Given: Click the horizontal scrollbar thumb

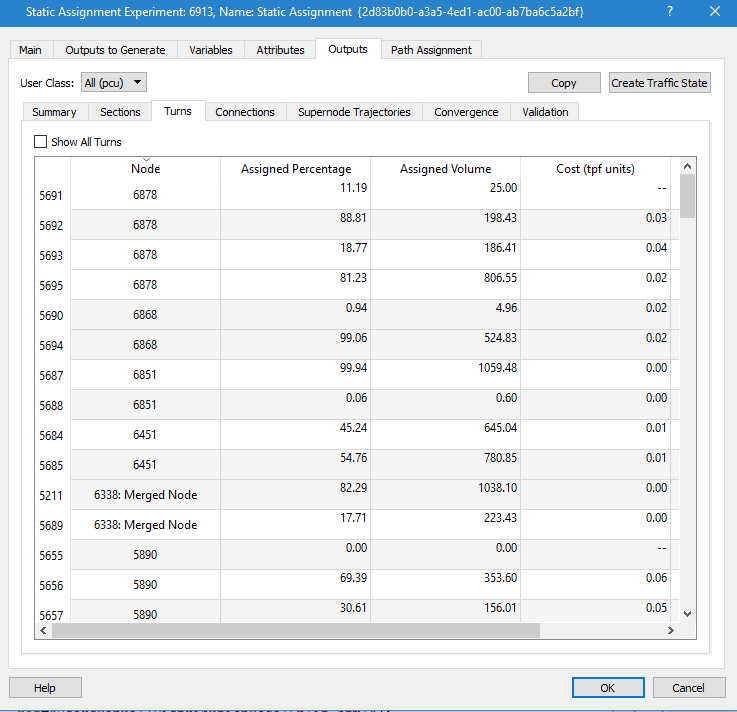Looking at the screenshot, I should tap(296, 630).
